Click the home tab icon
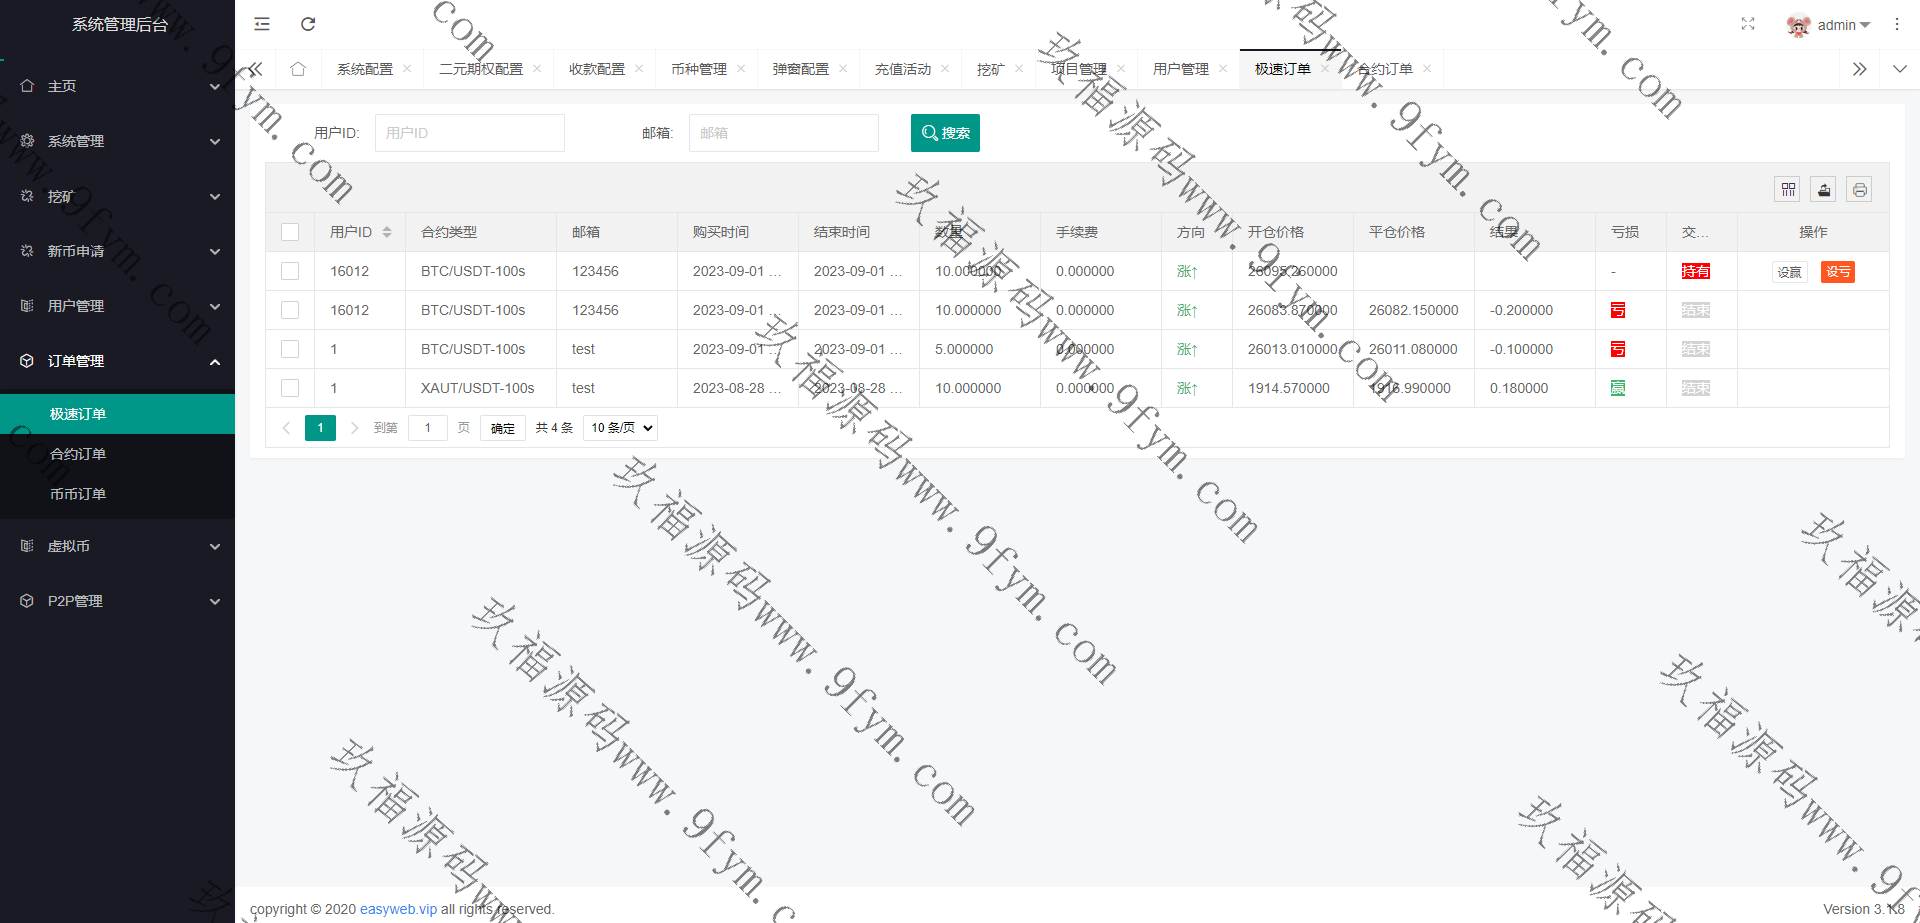Image resolution: width=1920 pixels, height=923 pixels. point(298,69)
